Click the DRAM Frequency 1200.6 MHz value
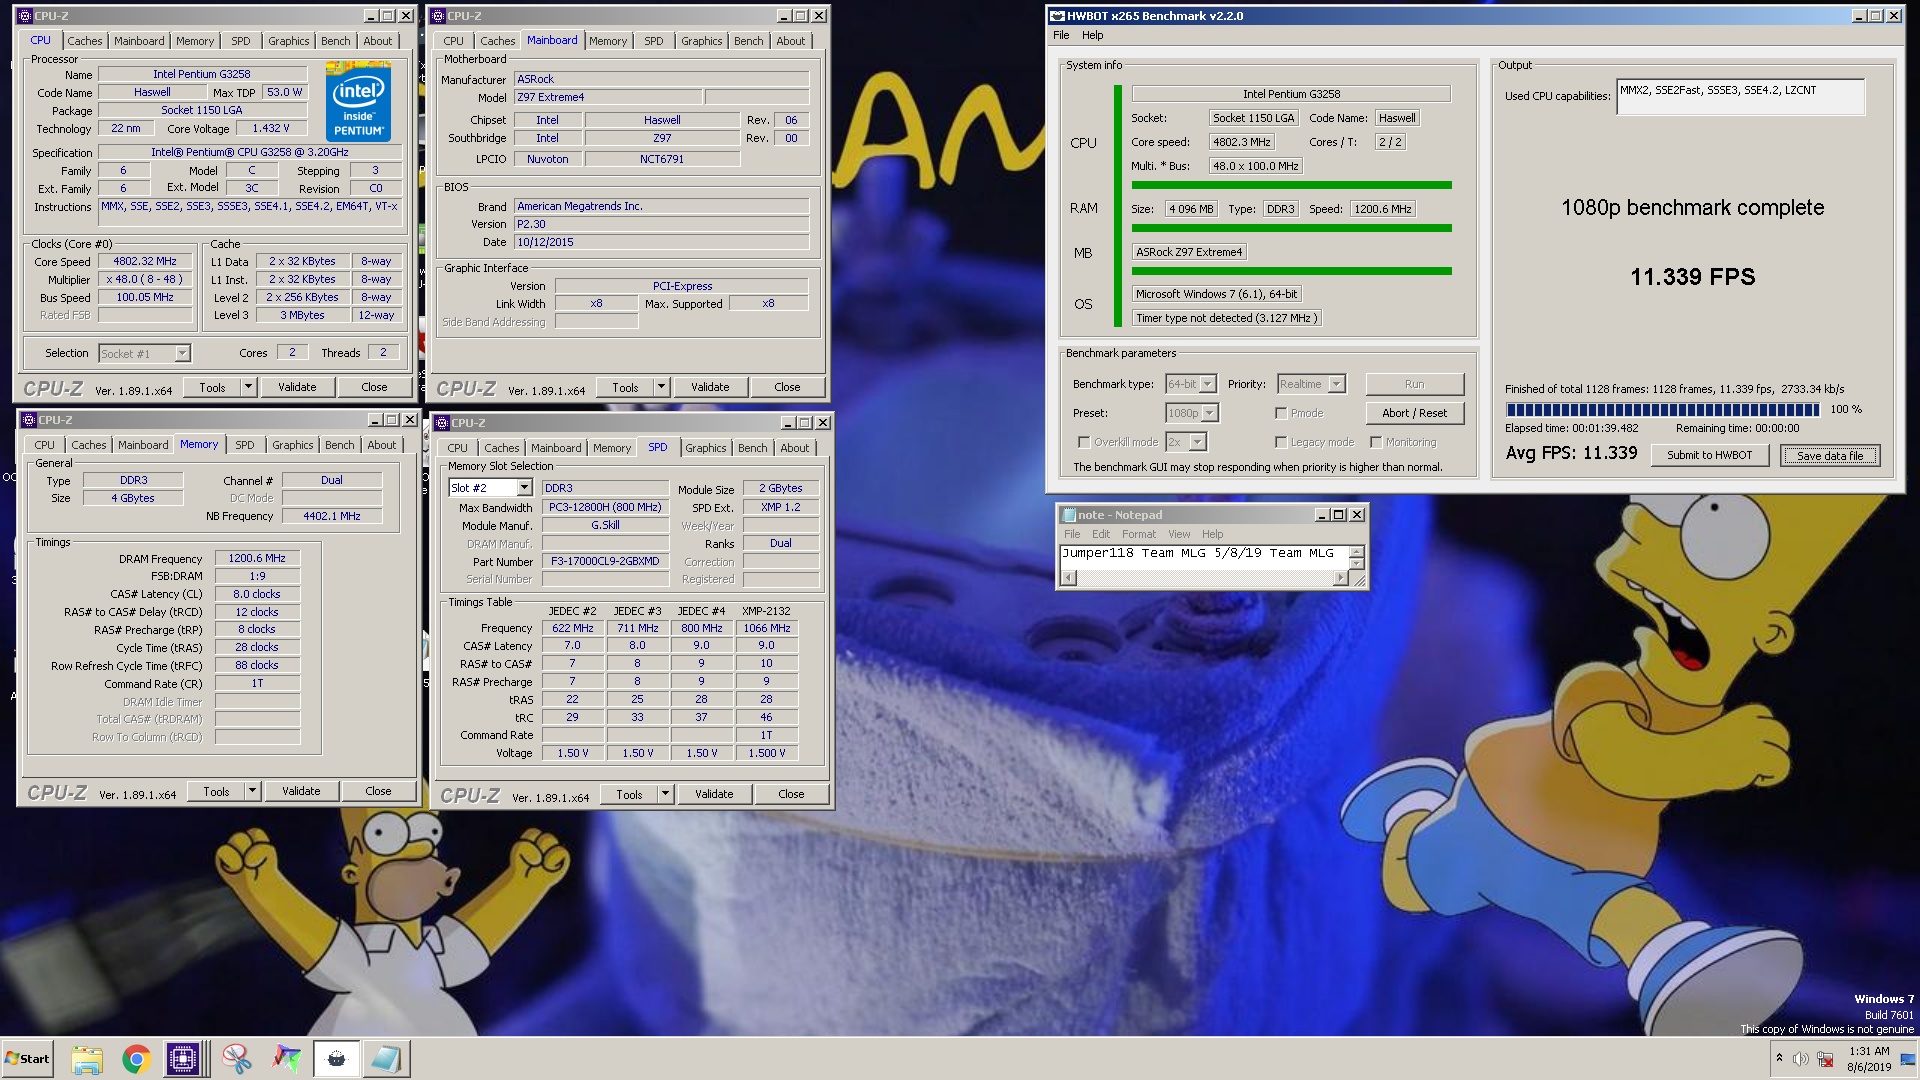 click(x=257, y=558)
